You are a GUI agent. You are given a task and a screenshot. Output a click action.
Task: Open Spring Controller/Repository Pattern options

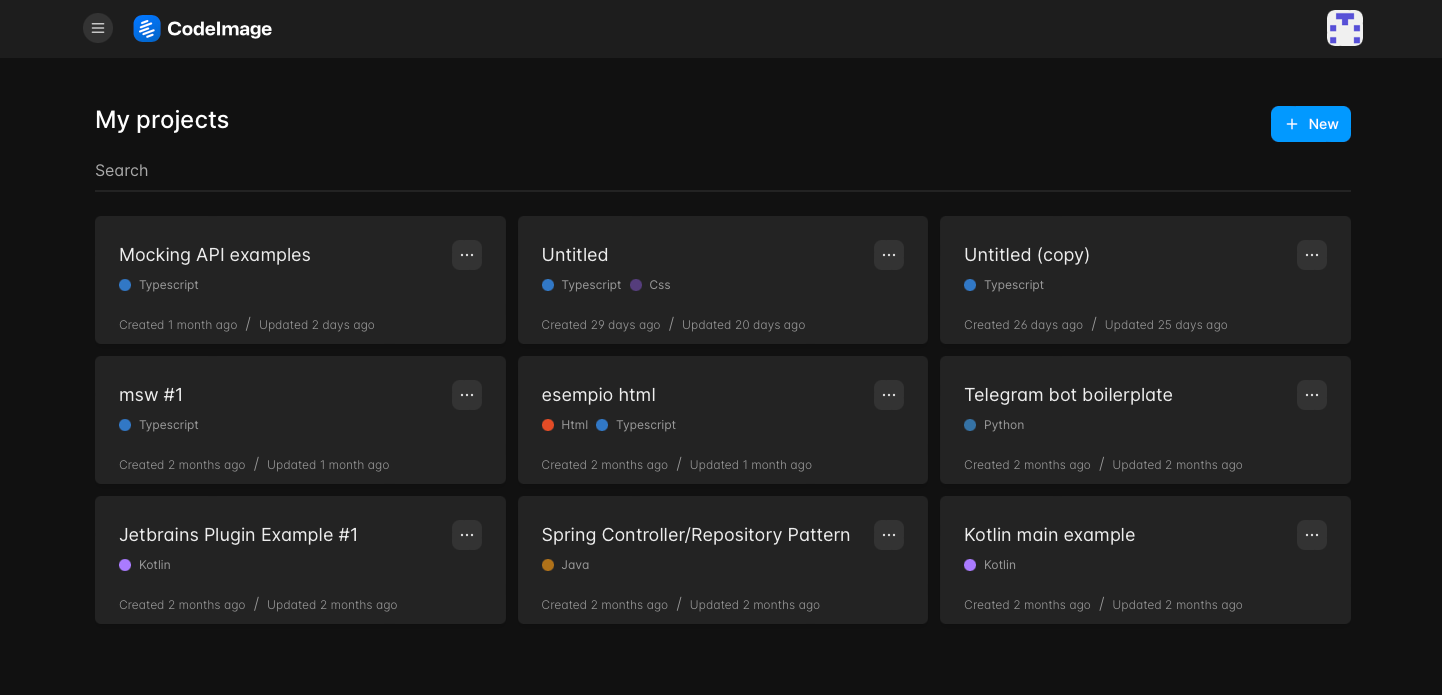(889, 535)
